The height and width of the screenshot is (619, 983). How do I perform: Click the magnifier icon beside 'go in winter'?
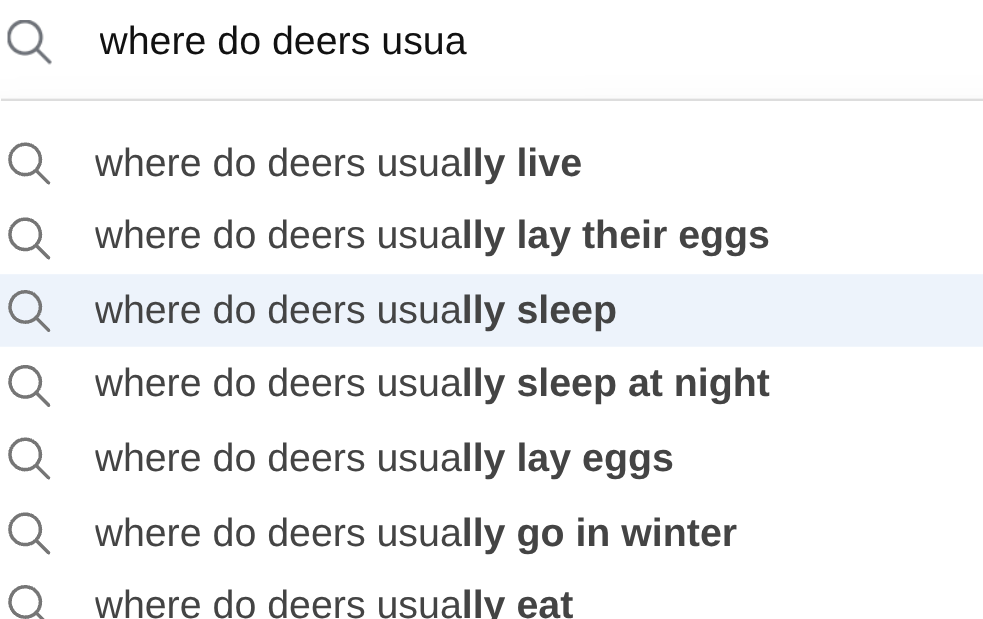29,533
